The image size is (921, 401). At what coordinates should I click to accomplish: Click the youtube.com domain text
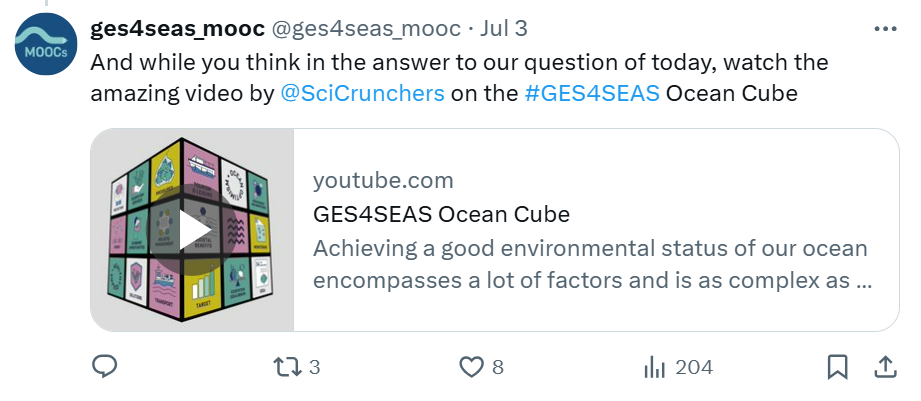click(383, 181)
